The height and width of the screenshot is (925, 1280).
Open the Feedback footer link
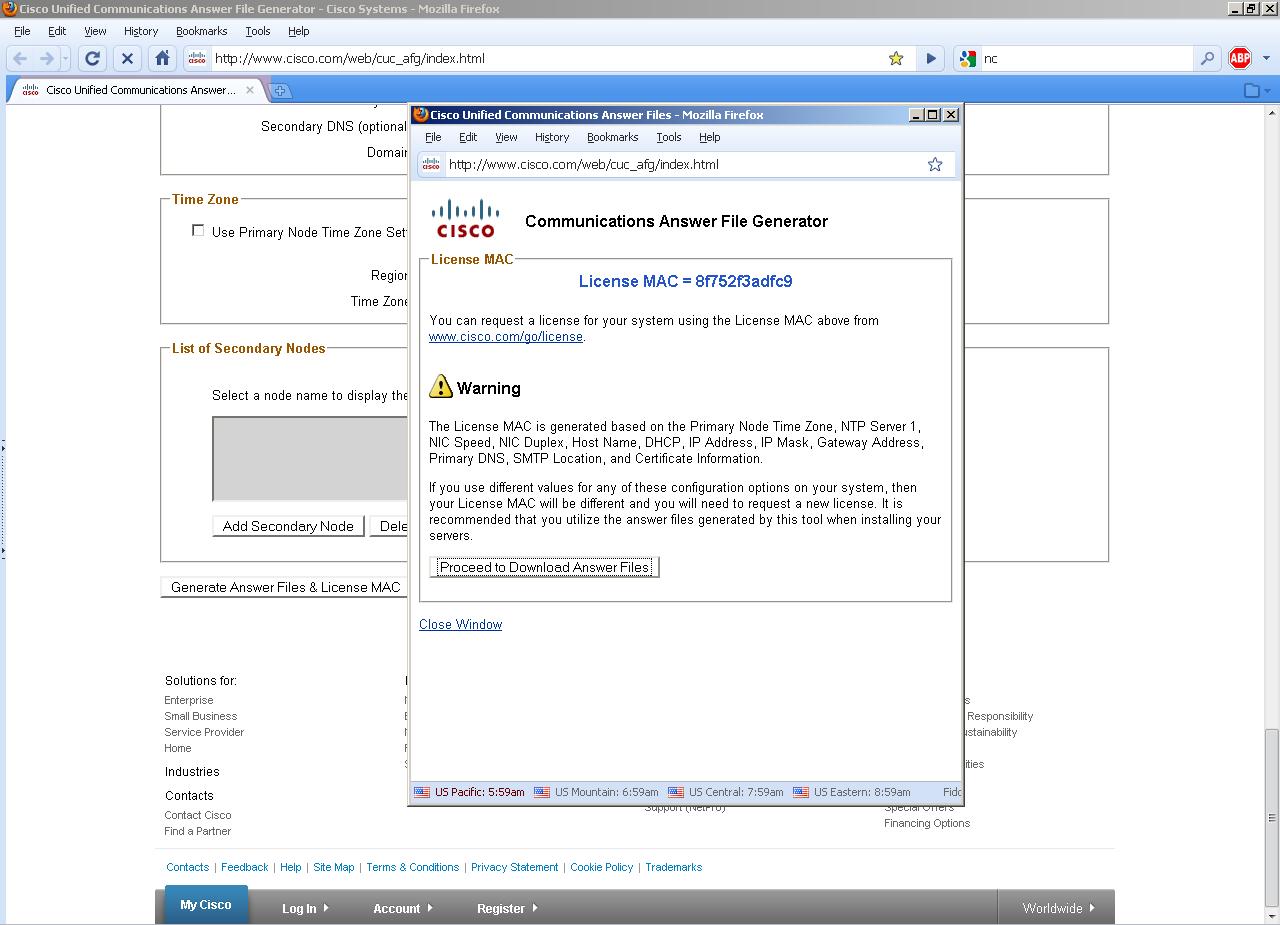coord(245,867)
